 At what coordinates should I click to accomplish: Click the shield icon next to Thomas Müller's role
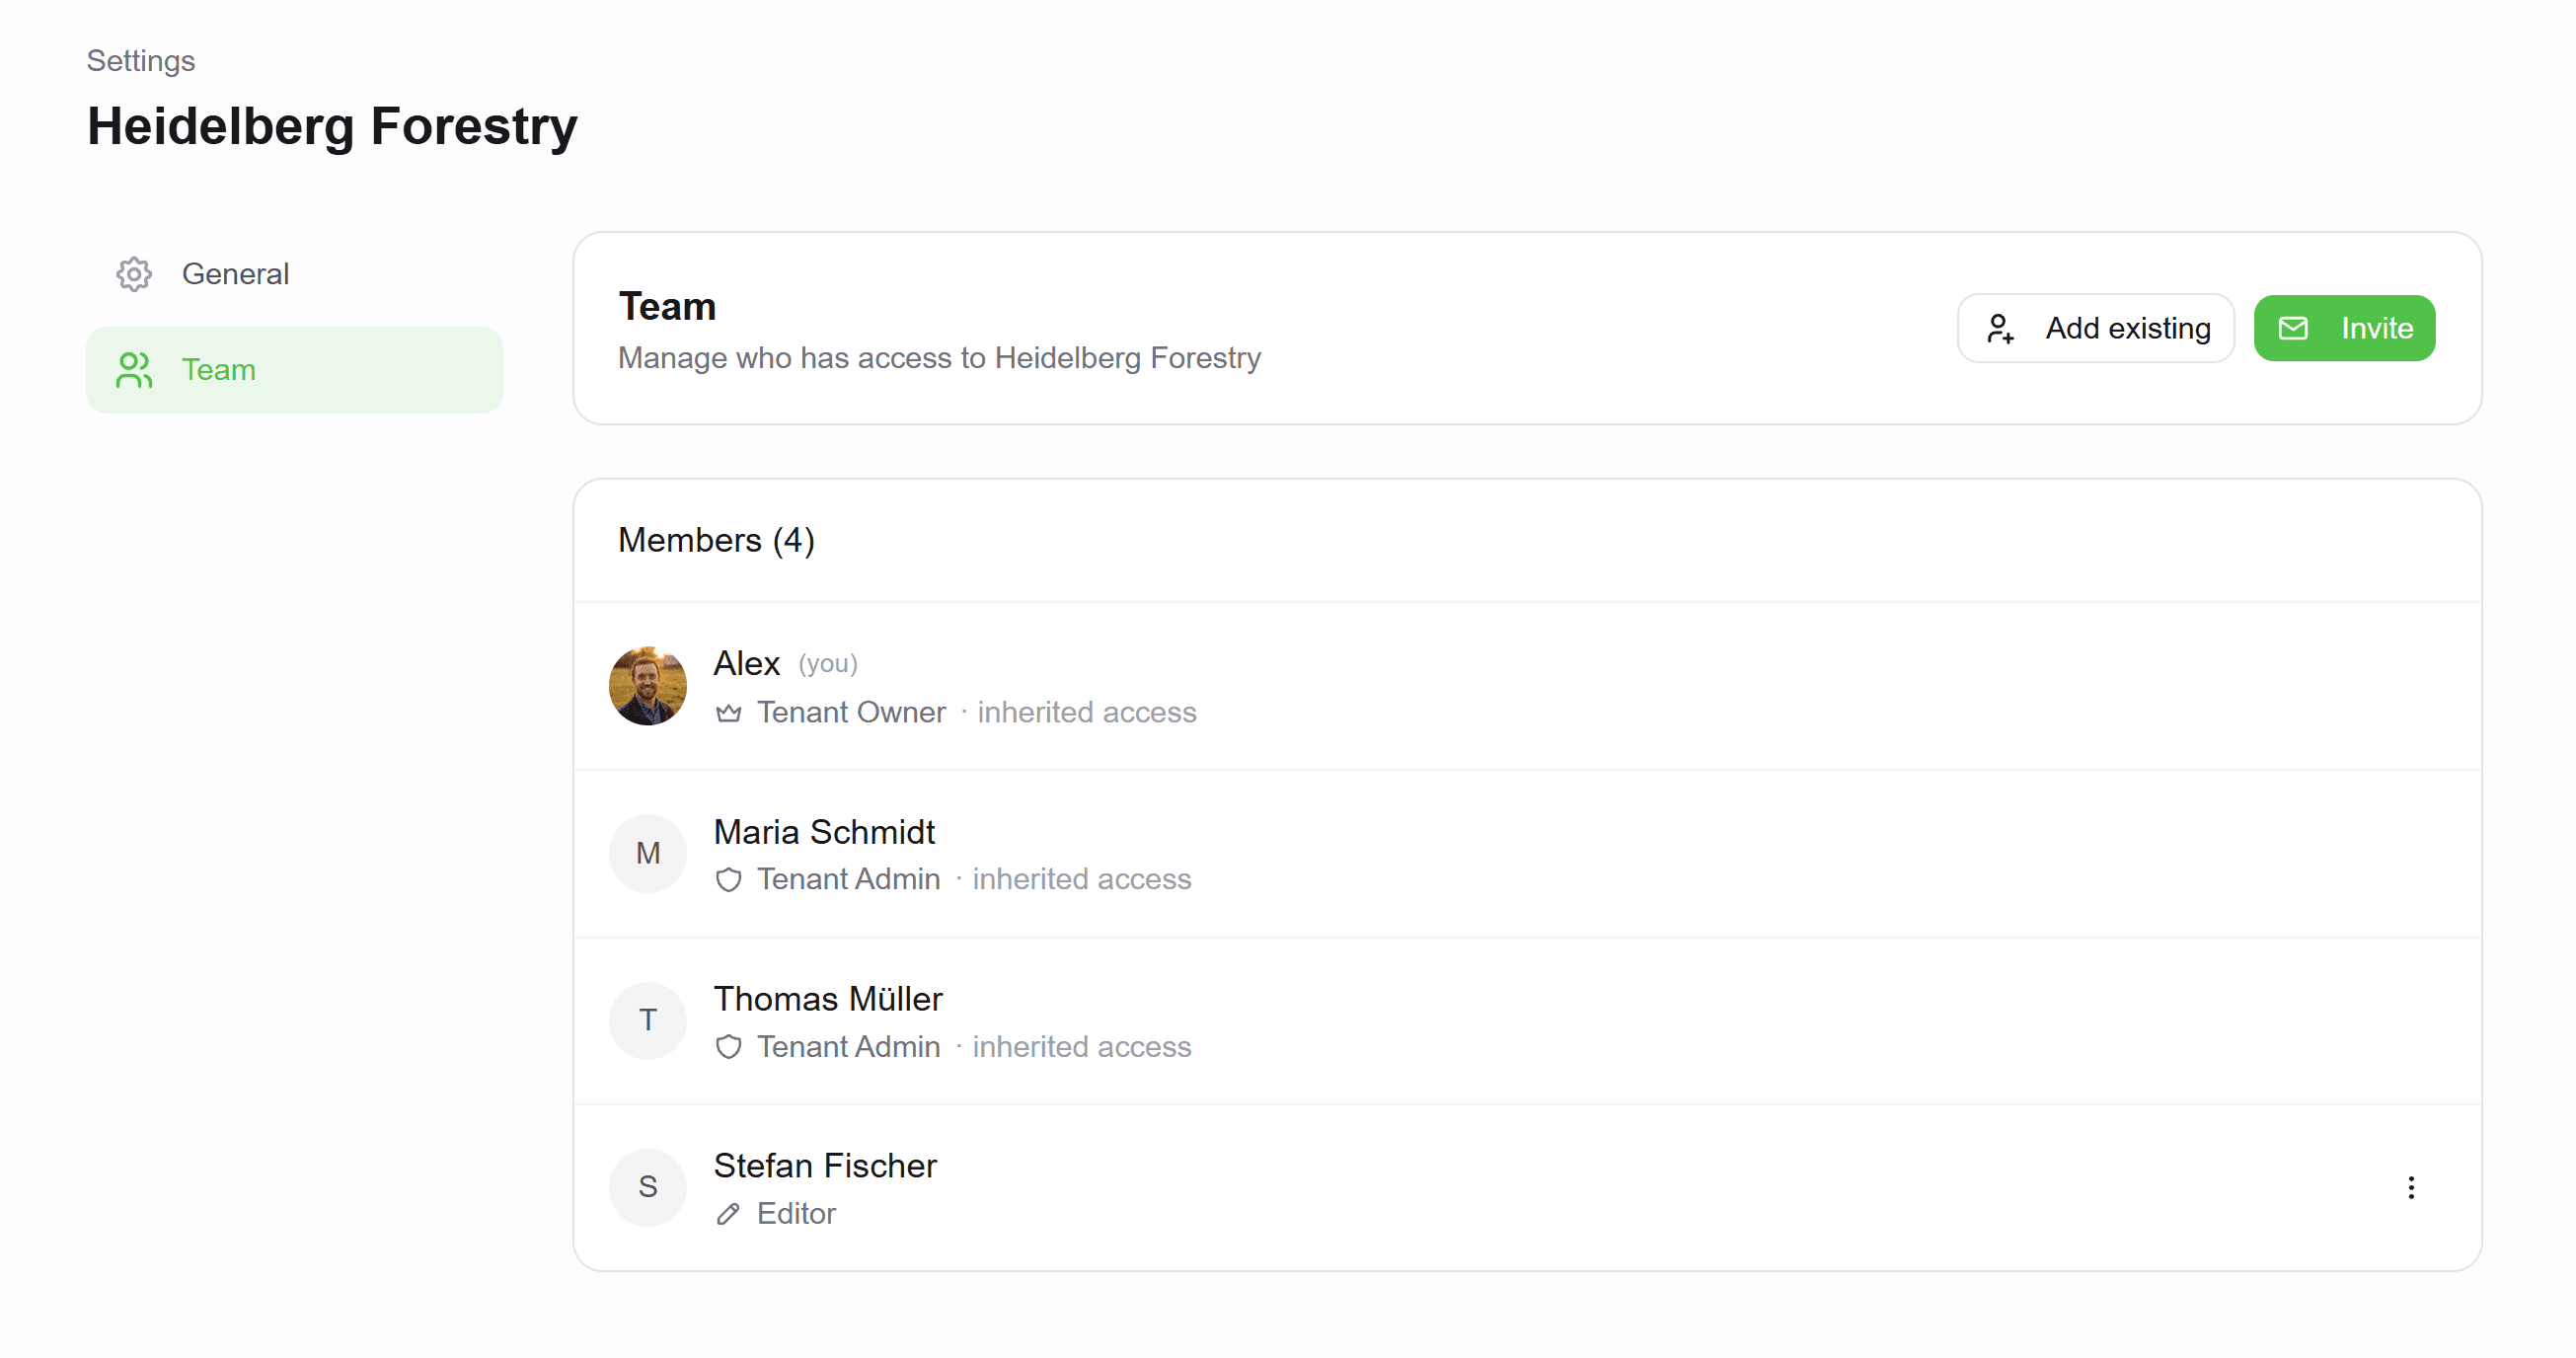[x=729, y=1046]
